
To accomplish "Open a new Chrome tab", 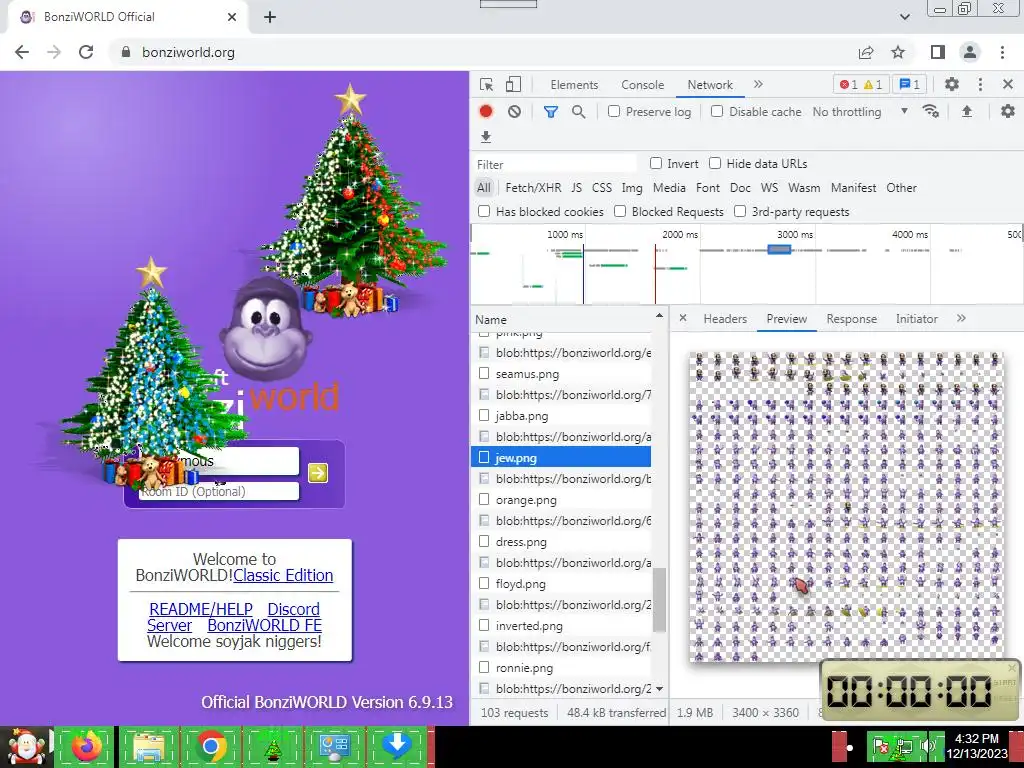I will click(270, 18).
